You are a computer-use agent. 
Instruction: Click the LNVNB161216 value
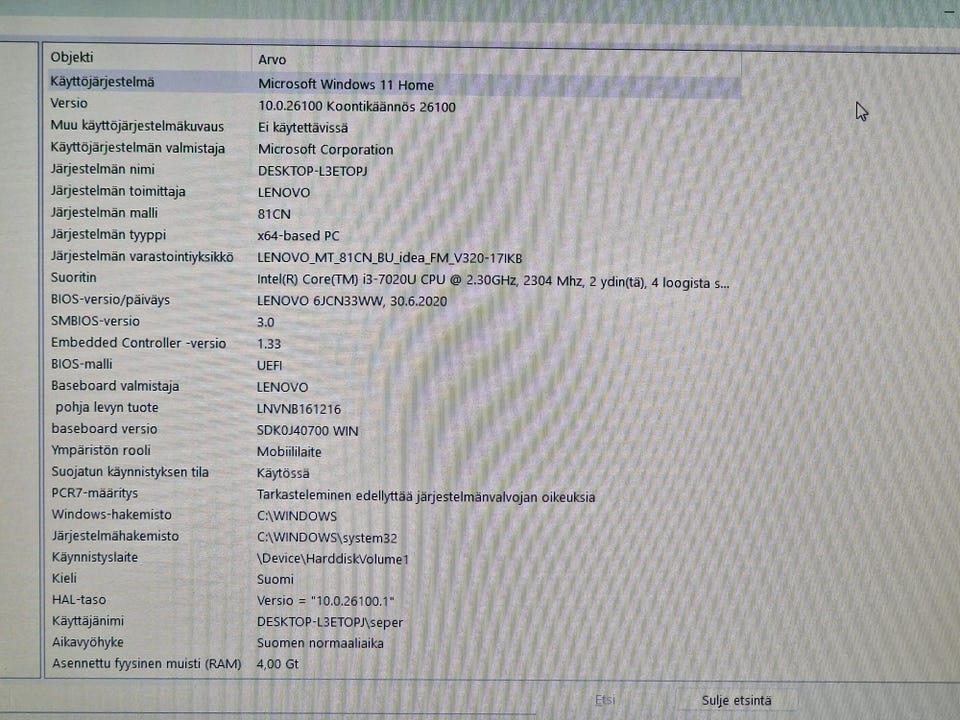pos(299,409)
